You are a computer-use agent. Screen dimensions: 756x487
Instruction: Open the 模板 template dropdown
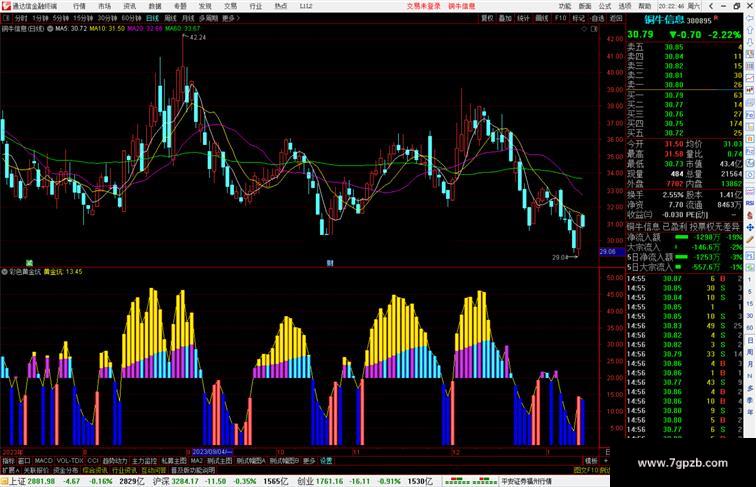pyautogui.click(x=591, y=461)
